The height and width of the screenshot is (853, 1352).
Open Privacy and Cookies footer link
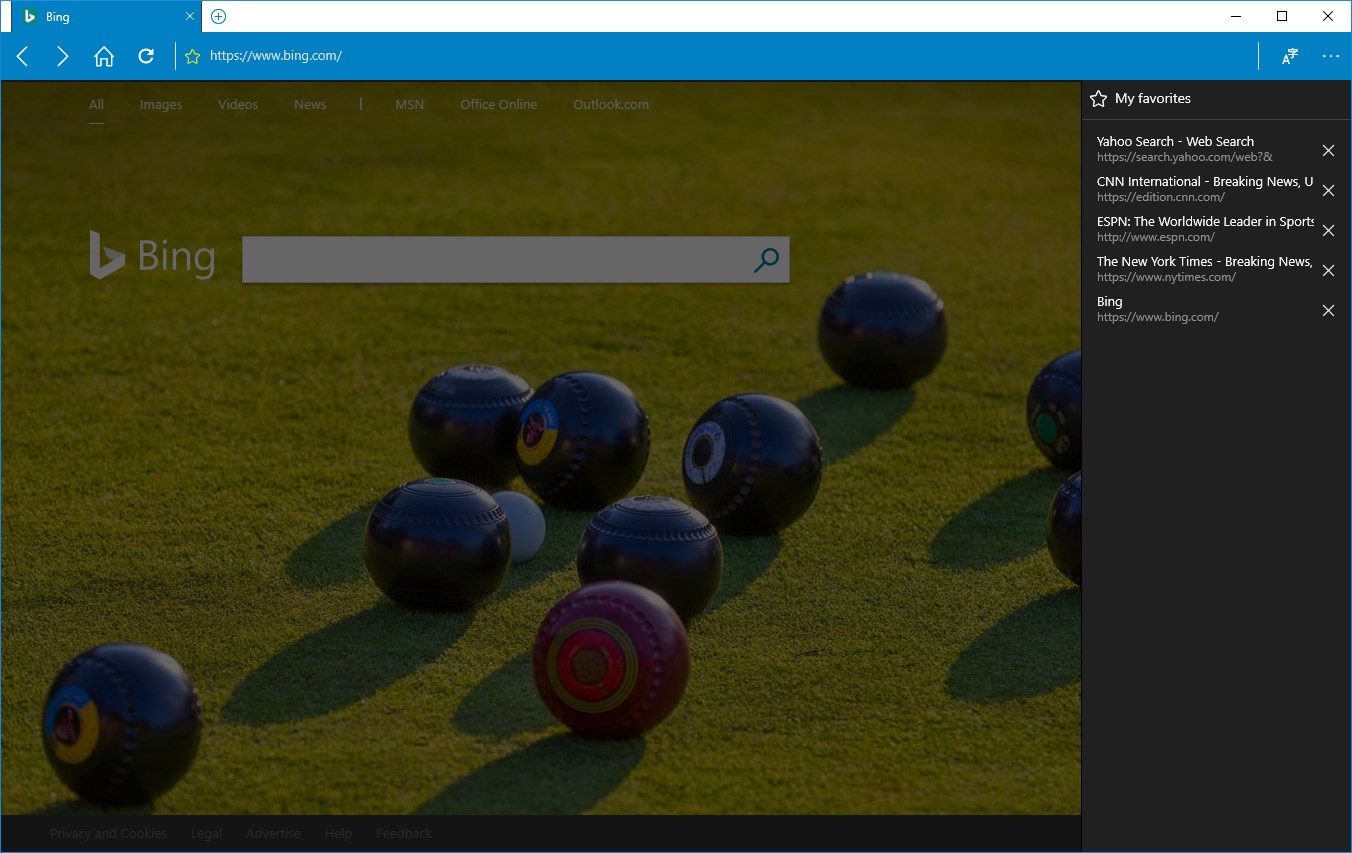pos(108,833)
